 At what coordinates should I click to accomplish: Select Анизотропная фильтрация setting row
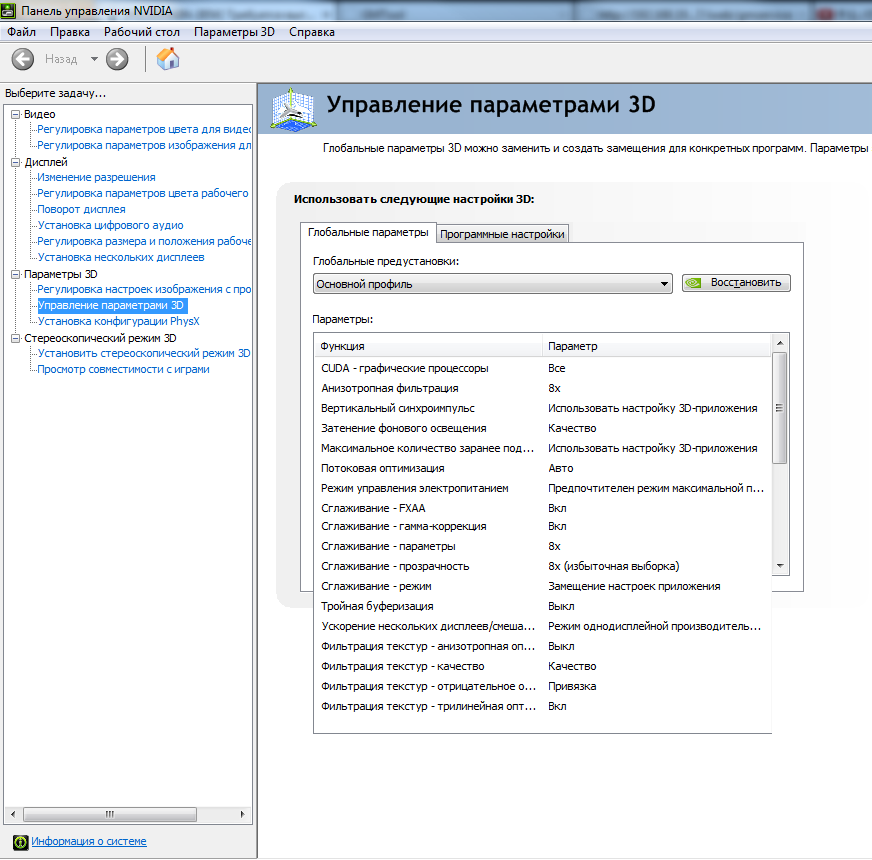point(543,388)
